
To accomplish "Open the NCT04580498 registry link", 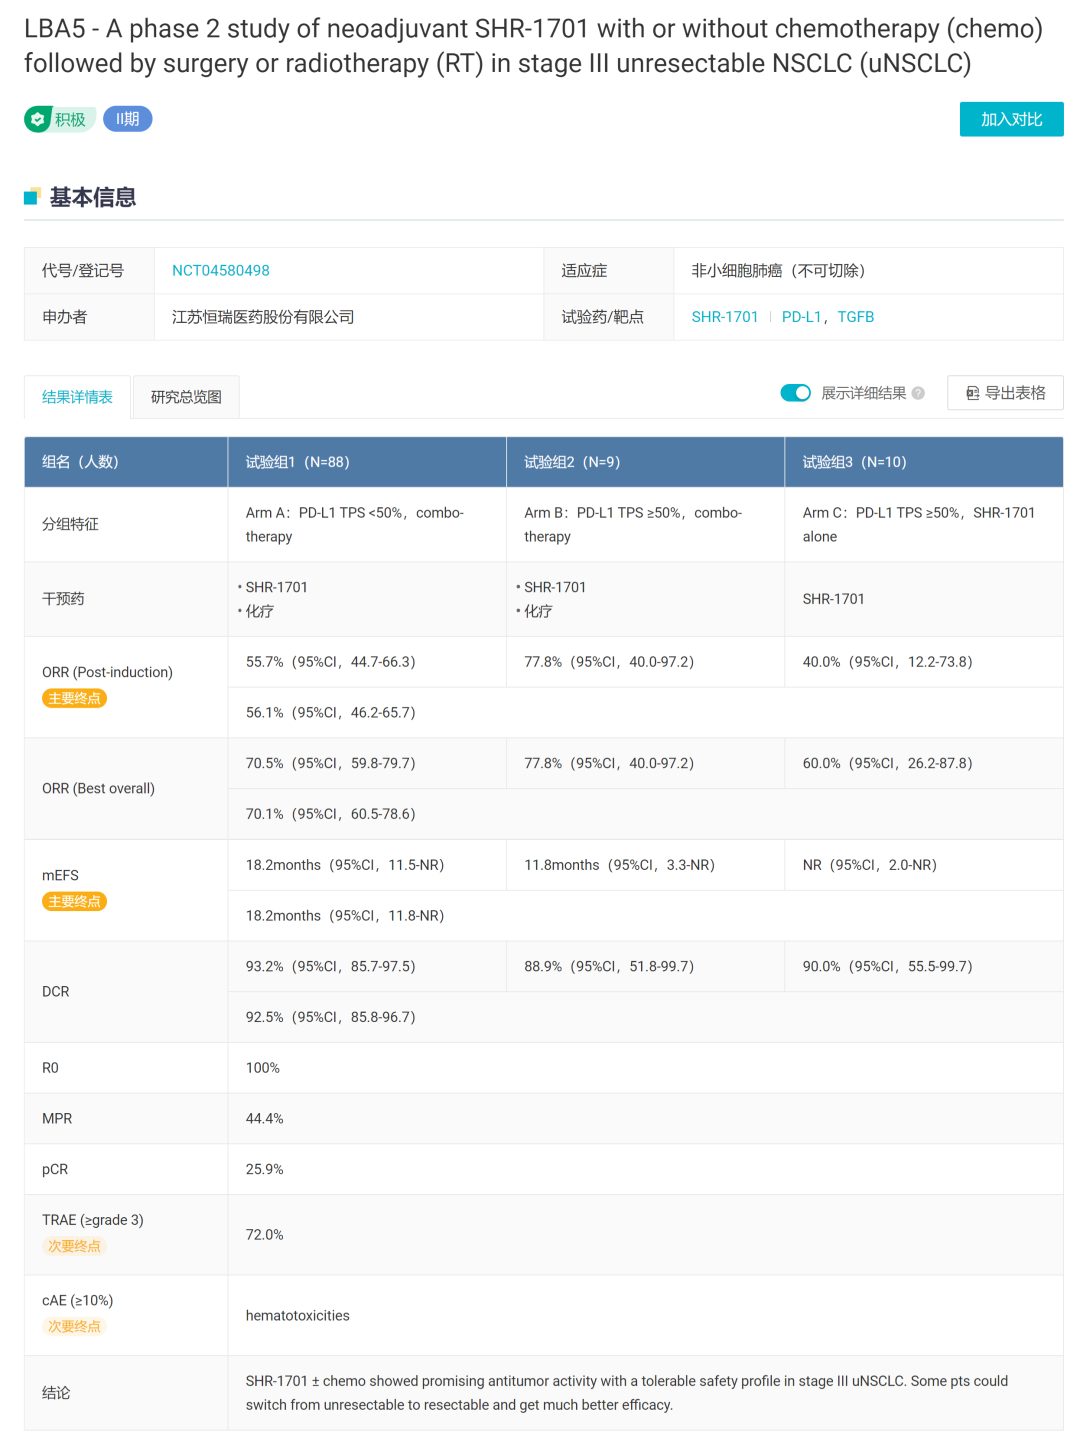I will click(x=220, y=271).
